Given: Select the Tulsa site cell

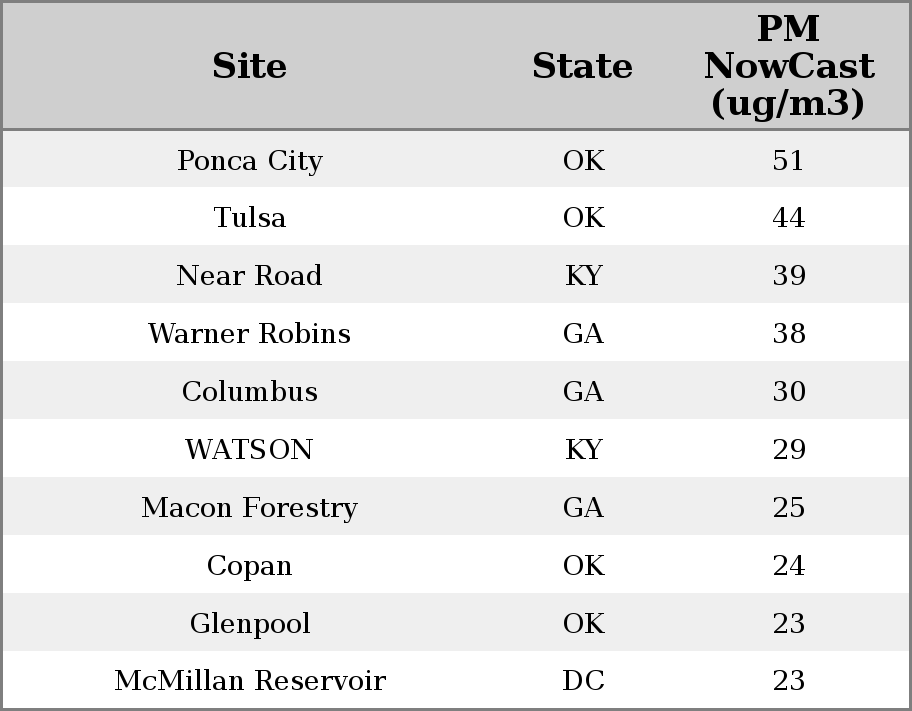Looking at the screenshot, I should click(x=249, y=218).
